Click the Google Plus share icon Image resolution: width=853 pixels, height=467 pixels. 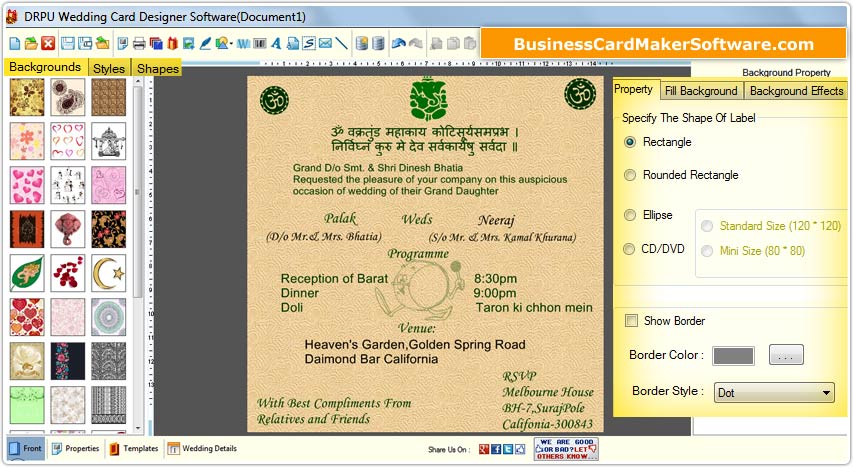click(484, 449)
